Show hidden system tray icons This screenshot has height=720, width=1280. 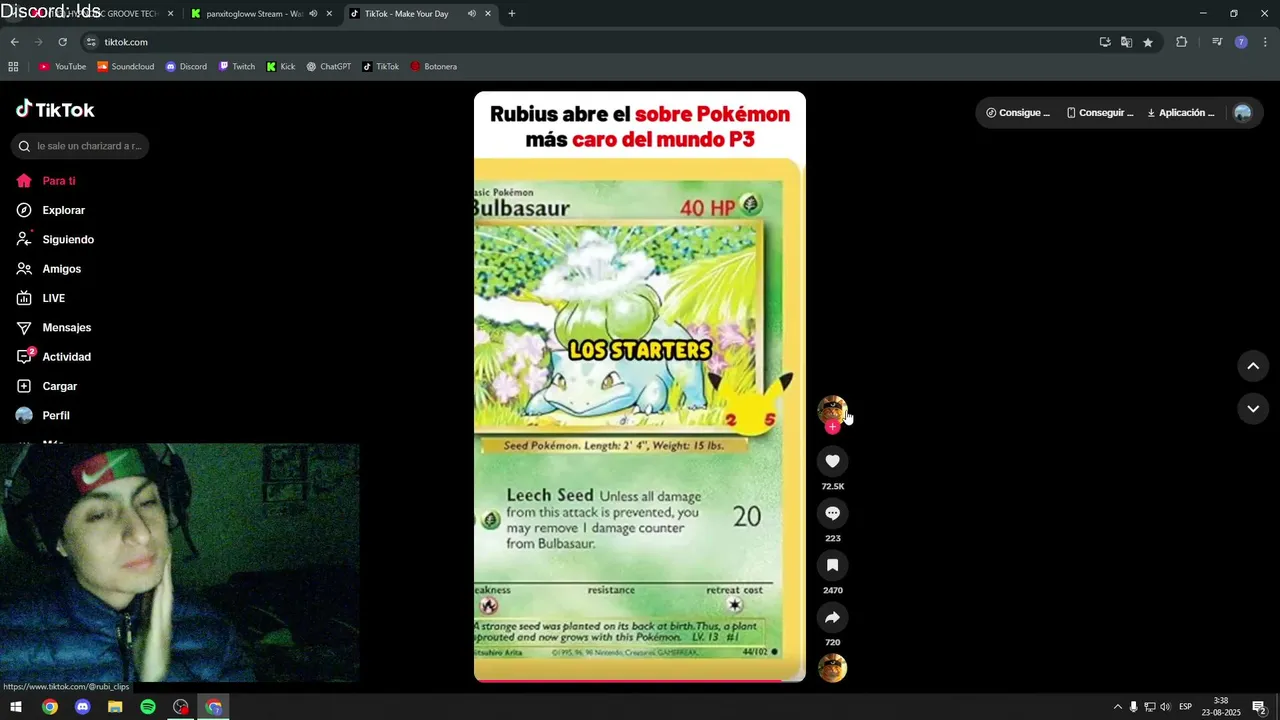[1118, 707]
